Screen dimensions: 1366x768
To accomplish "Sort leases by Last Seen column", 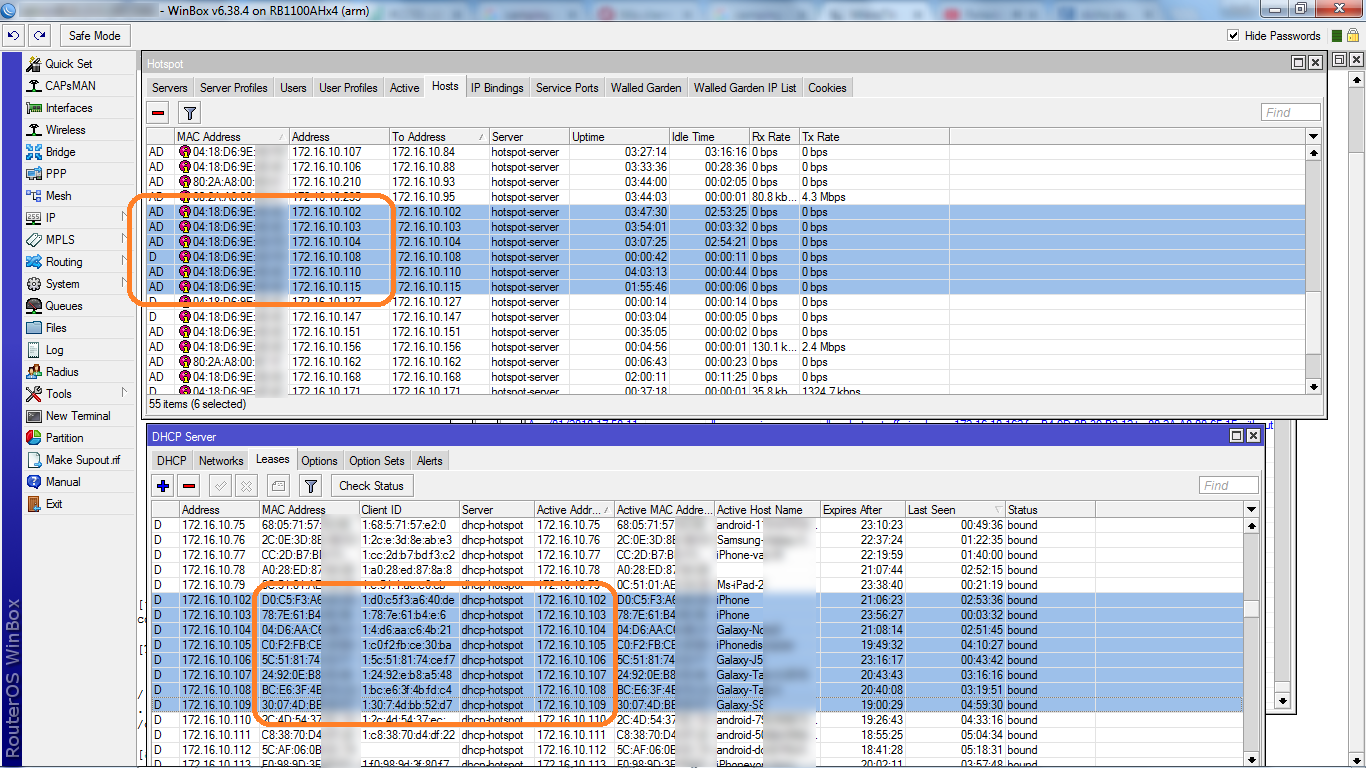I will [x=955, y=510].
